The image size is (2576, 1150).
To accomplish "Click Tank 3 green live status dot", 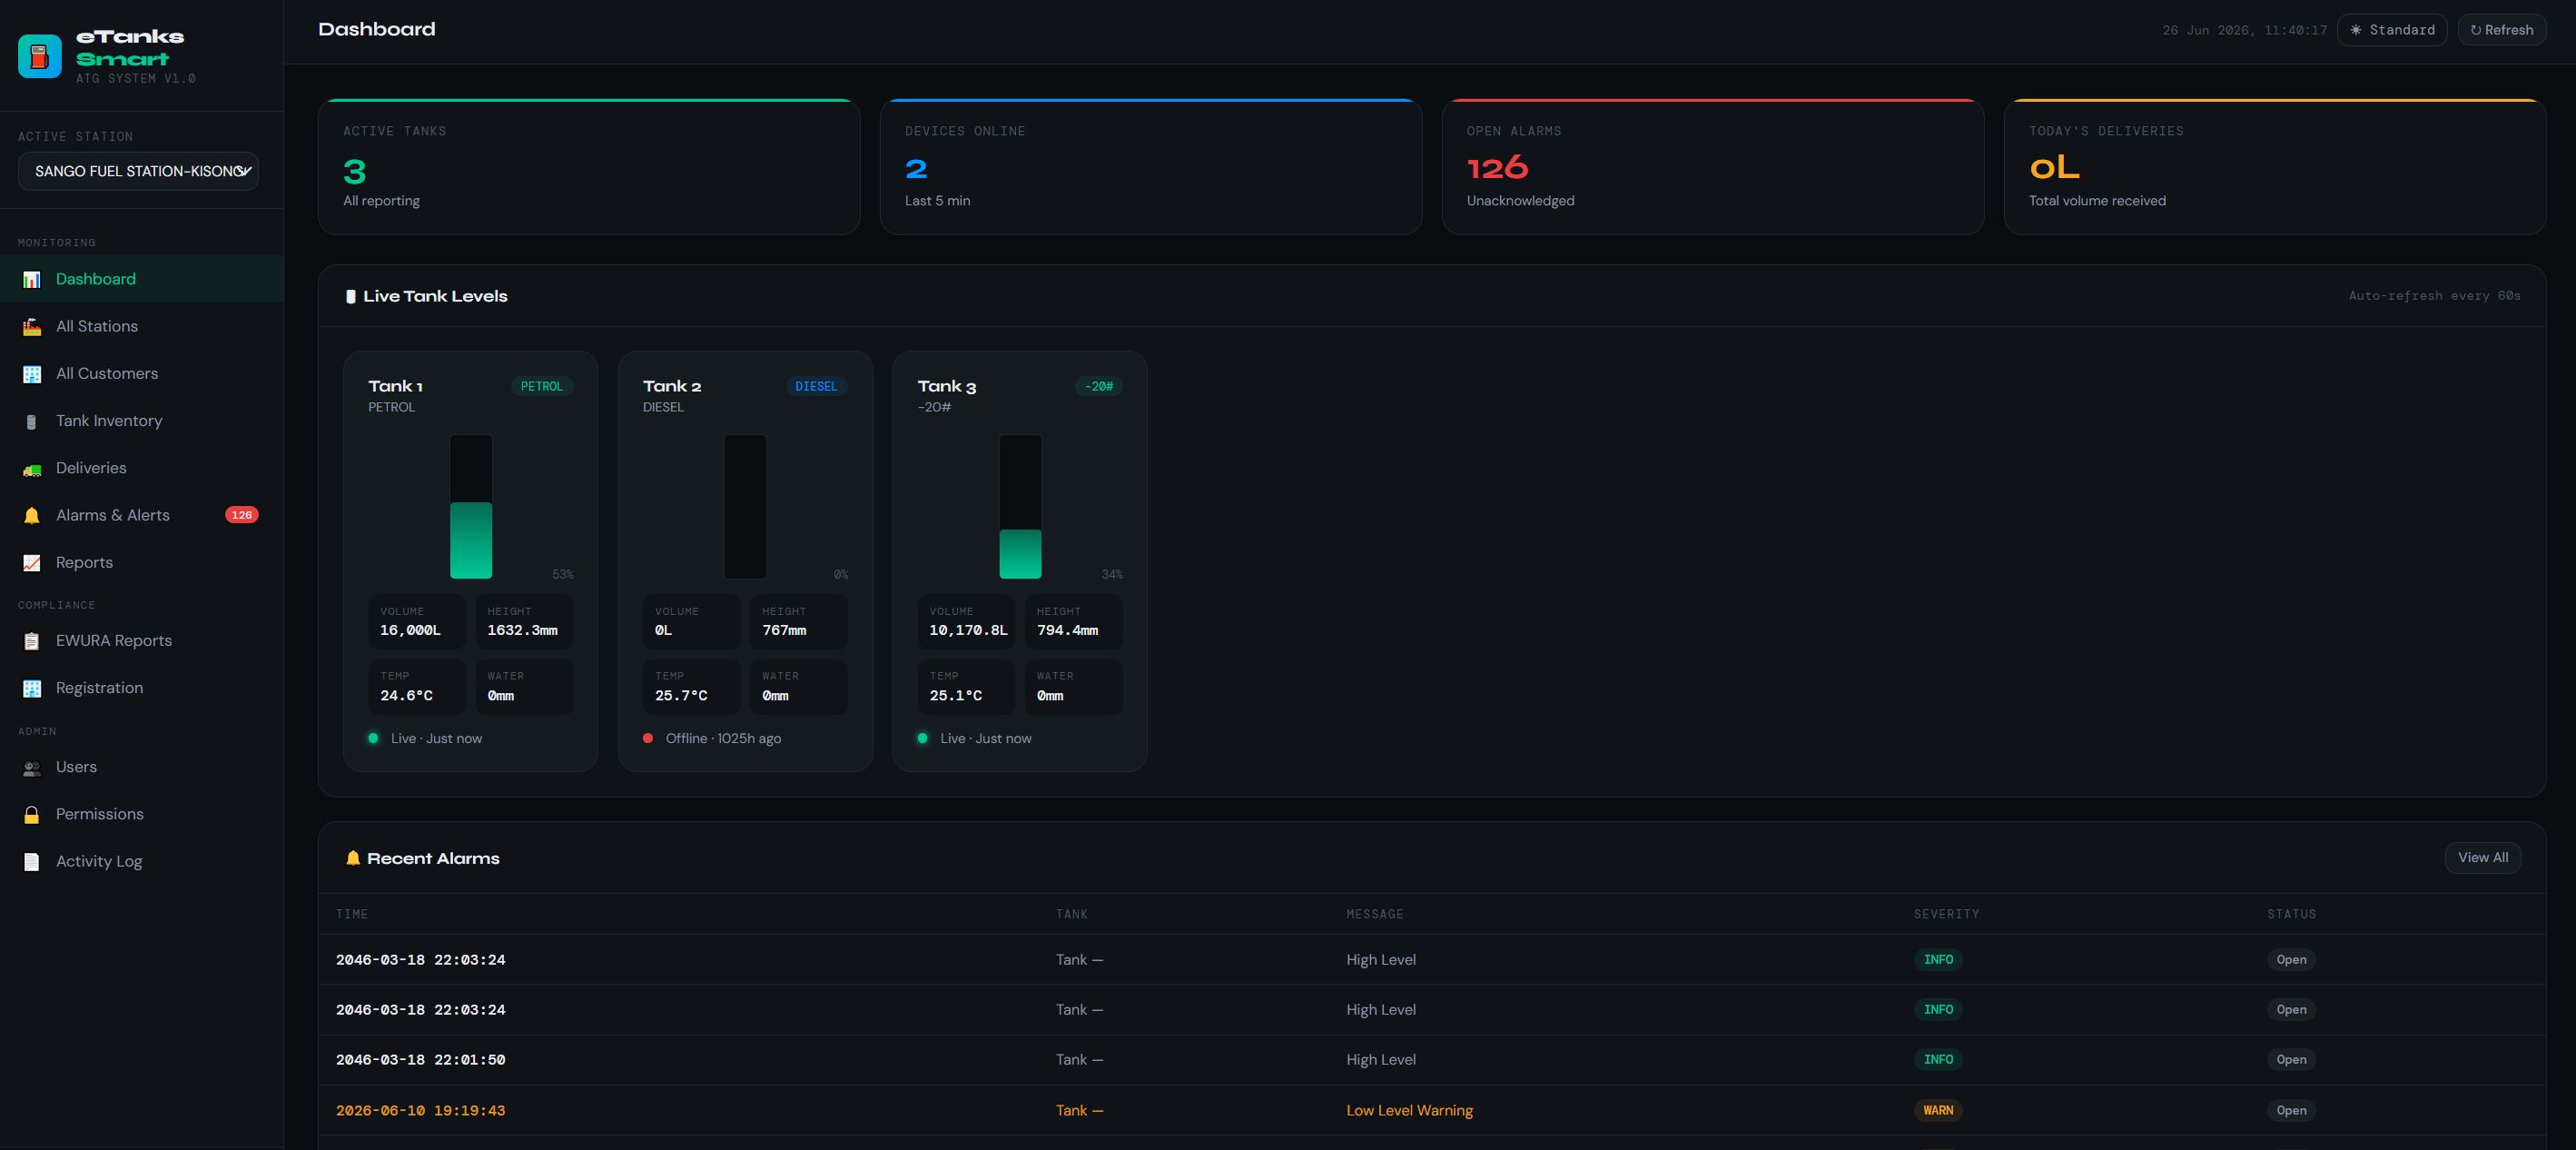I will [x=922, y=738].
